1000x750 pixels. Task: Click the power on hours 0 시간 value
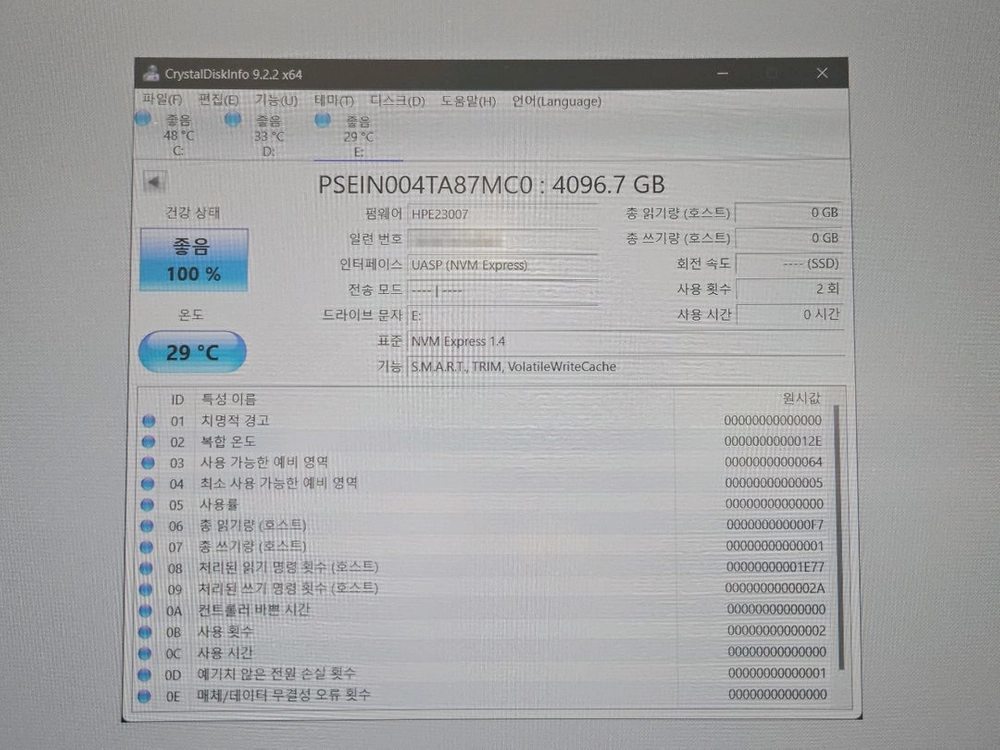789,314
